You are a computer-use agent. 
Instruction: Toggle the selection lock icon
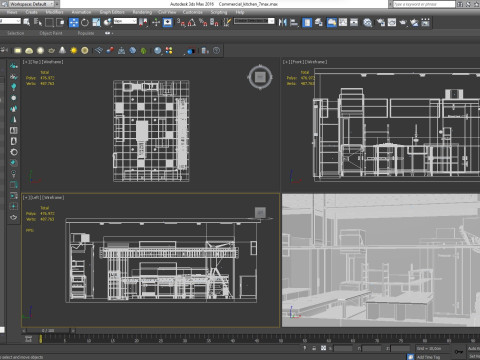coord(314,348)
